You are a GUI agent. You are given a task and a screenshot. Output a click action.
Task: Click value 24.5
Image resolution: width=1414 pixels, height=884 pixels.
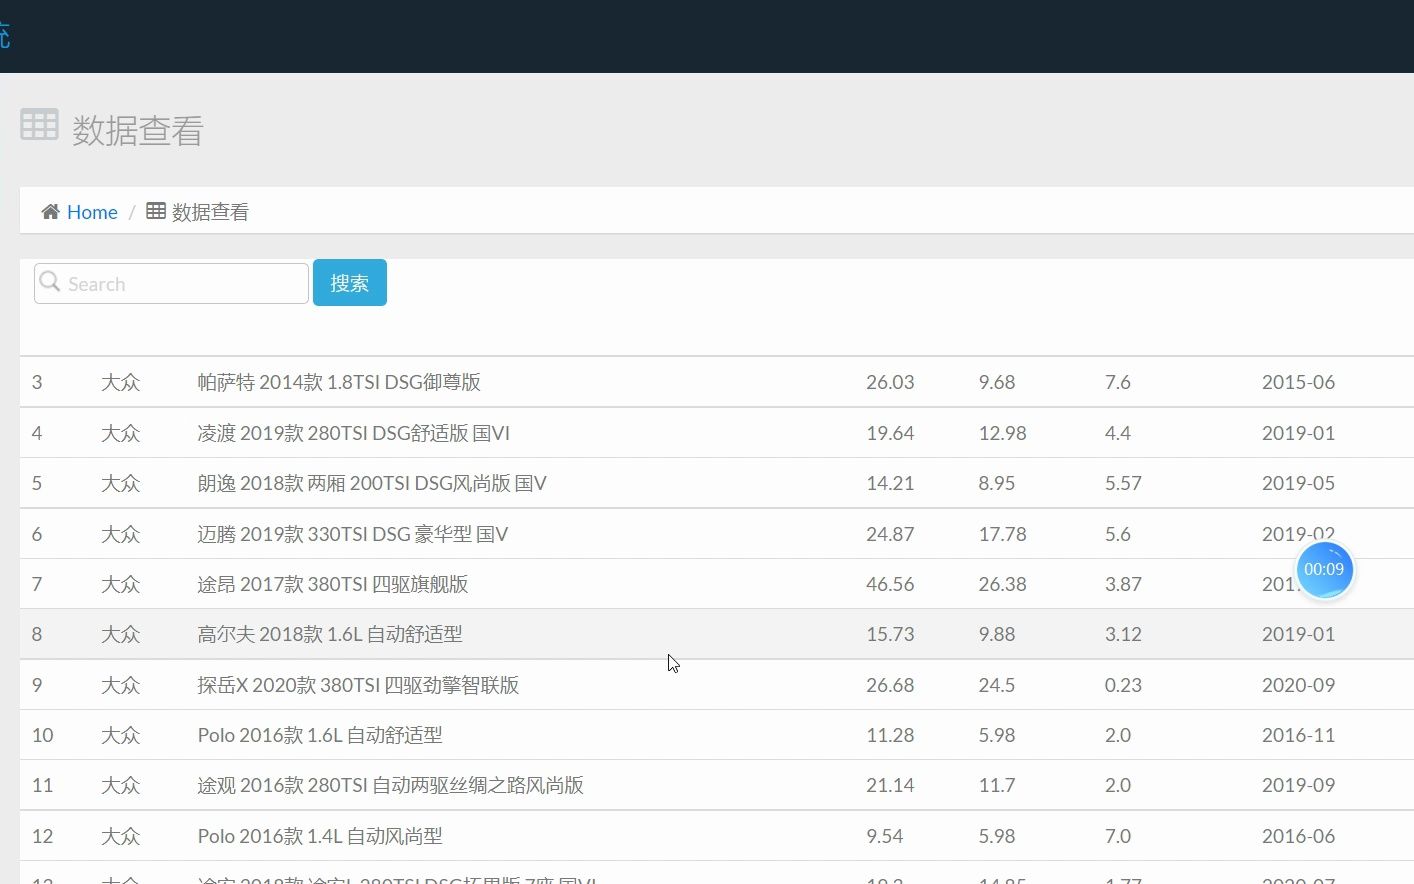[997, 685]
